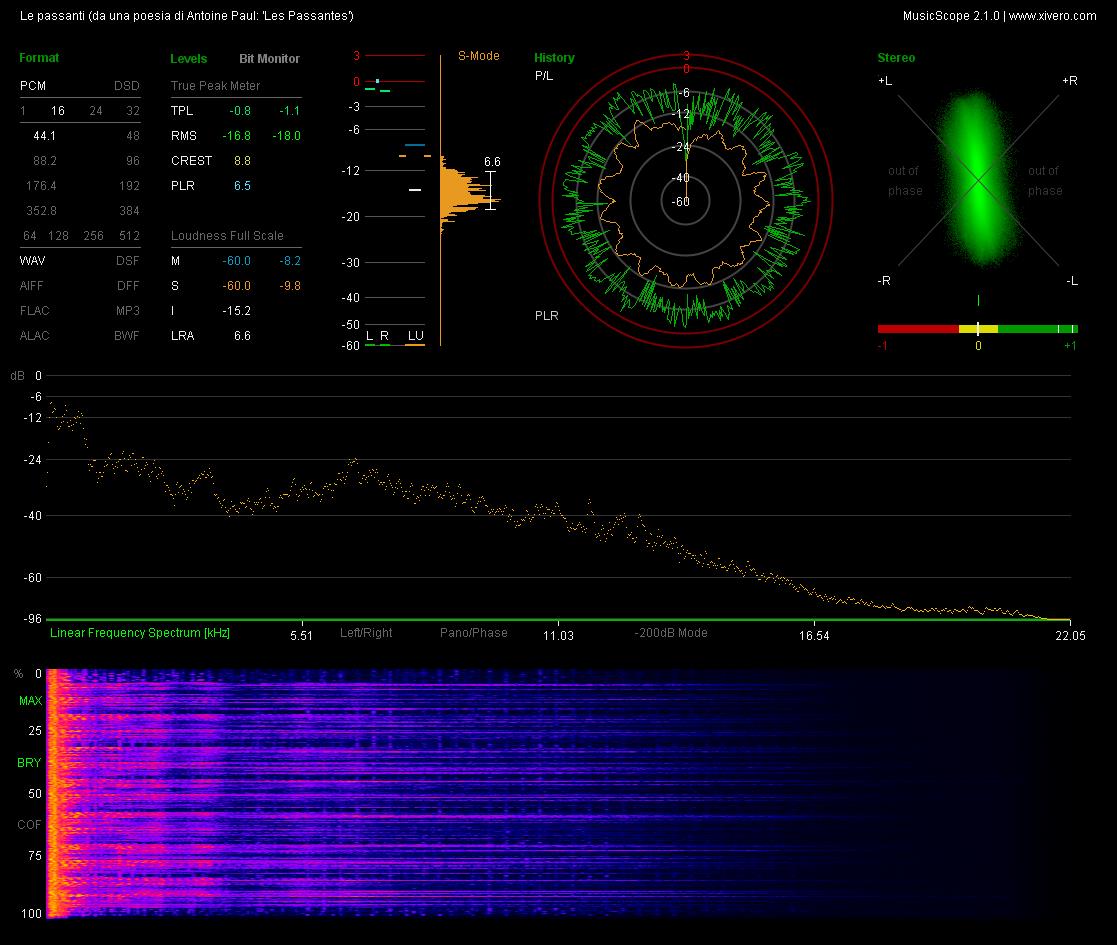The width and height of the screenshot is (1117, 945).
Task: Click the green stereo vectorscope display
Action: click(x=978, y=179)
